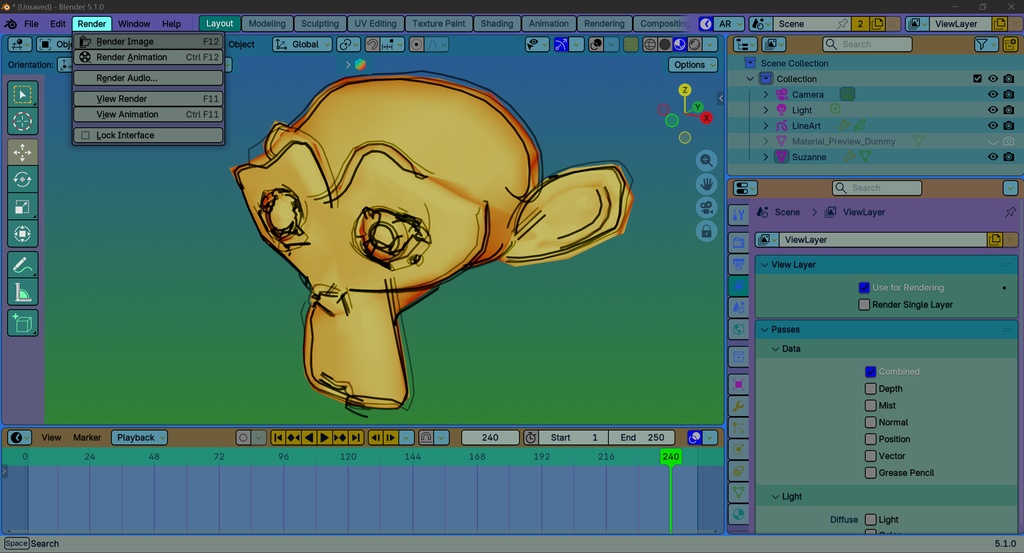Select the Rotate tool

[22, 180]
